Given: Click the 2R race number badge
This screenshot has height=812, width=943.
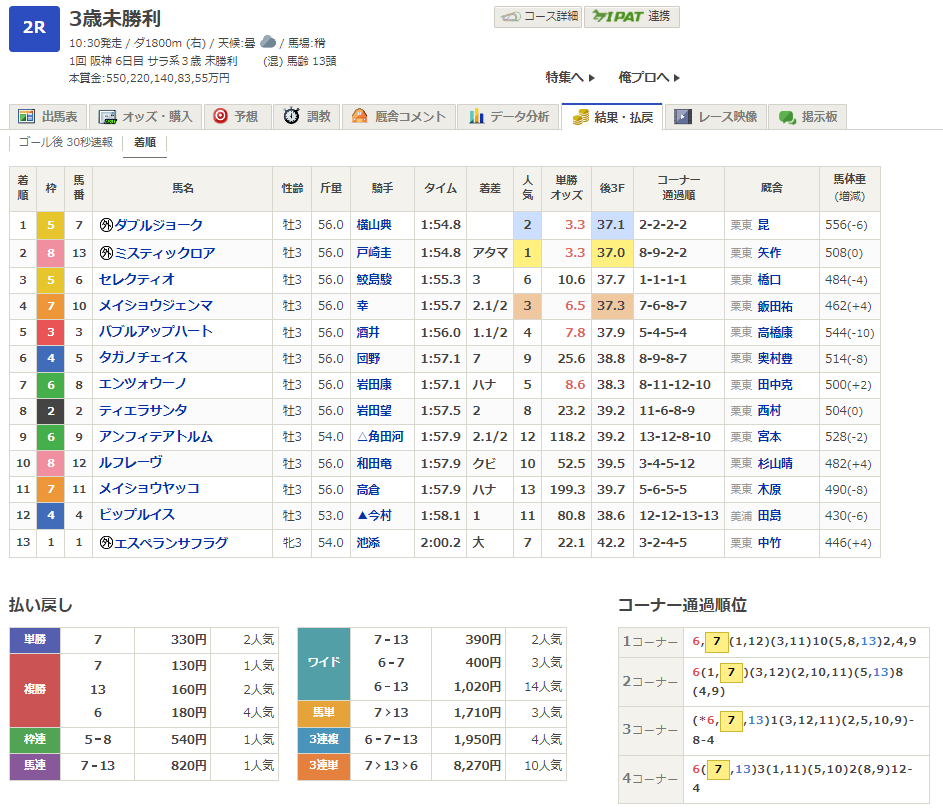Looking at the screenshot, I should [x=34, y=28].
